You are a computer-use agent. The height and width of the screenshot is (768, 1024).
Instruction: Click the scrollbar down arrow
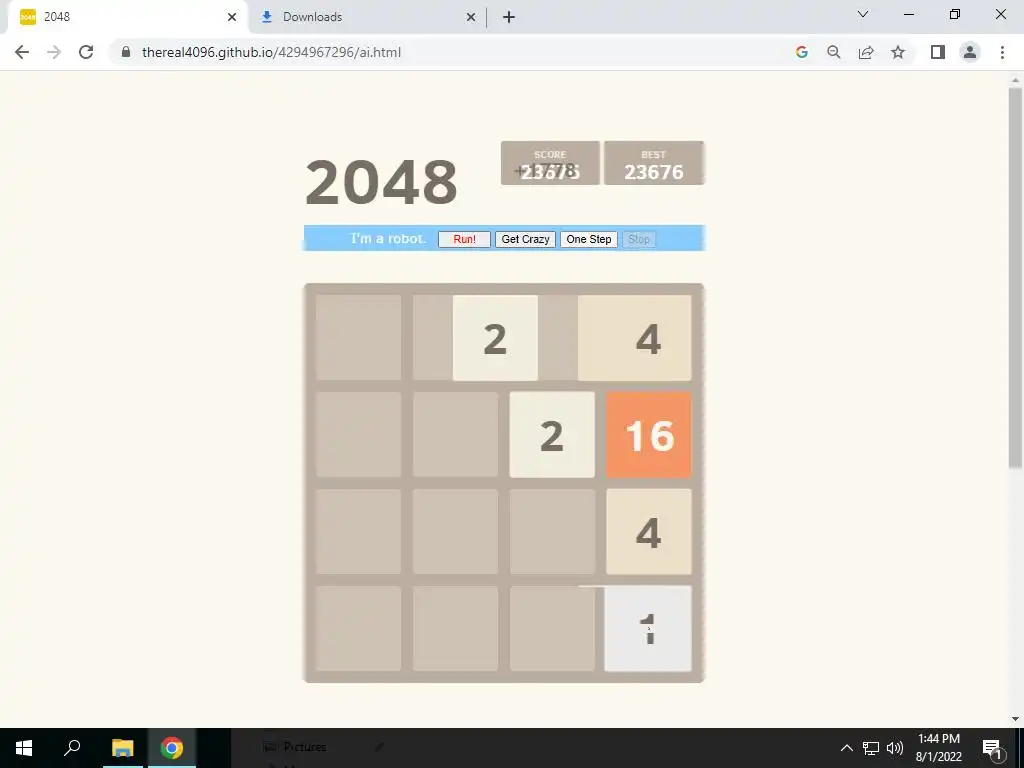1015,719
